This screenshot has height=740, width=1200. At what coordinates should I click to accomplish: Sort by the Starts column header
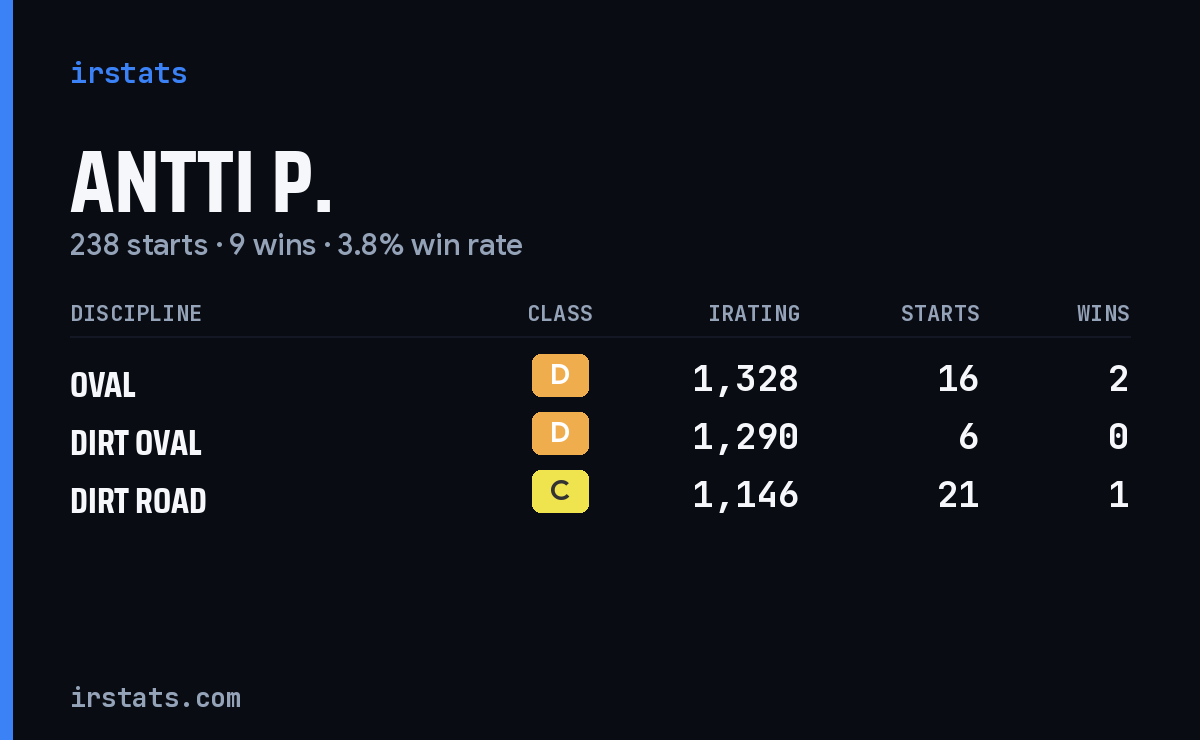(x=940, y=314)
